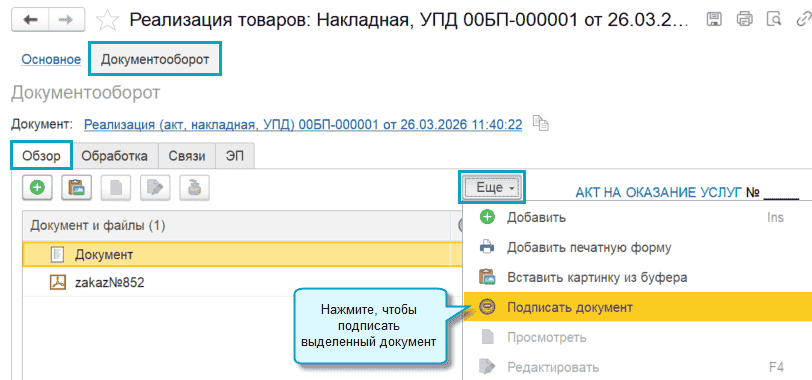Click the copy icon next to document link

coord(540,124)
